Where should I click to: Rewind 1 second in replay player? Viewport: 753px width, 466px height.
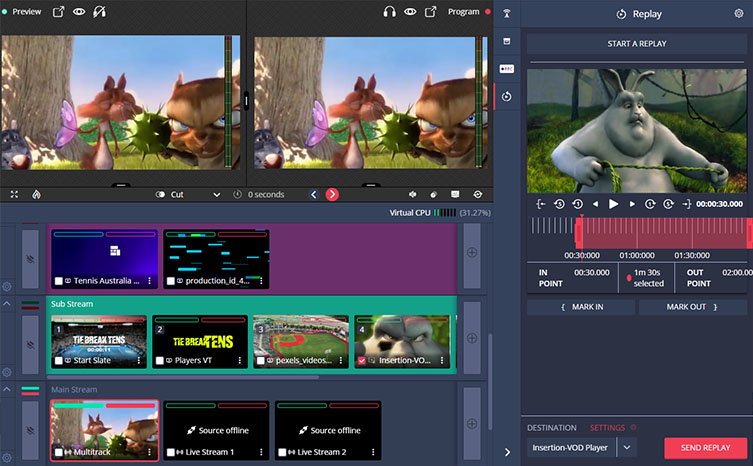pos(577,204)
